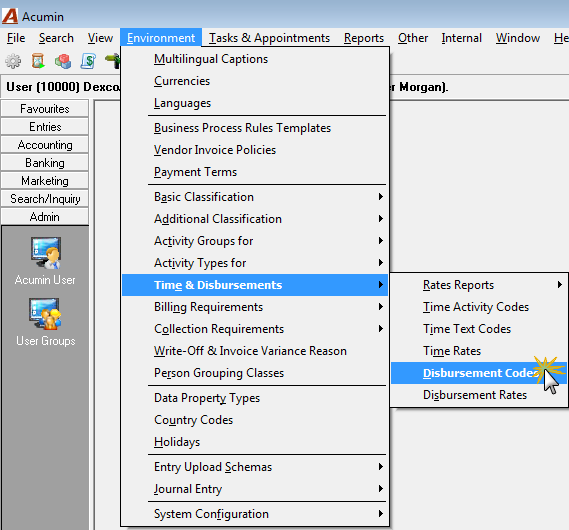Expand Collection Requirements submenu
The image size is (569, 530).
pos(255,329)
